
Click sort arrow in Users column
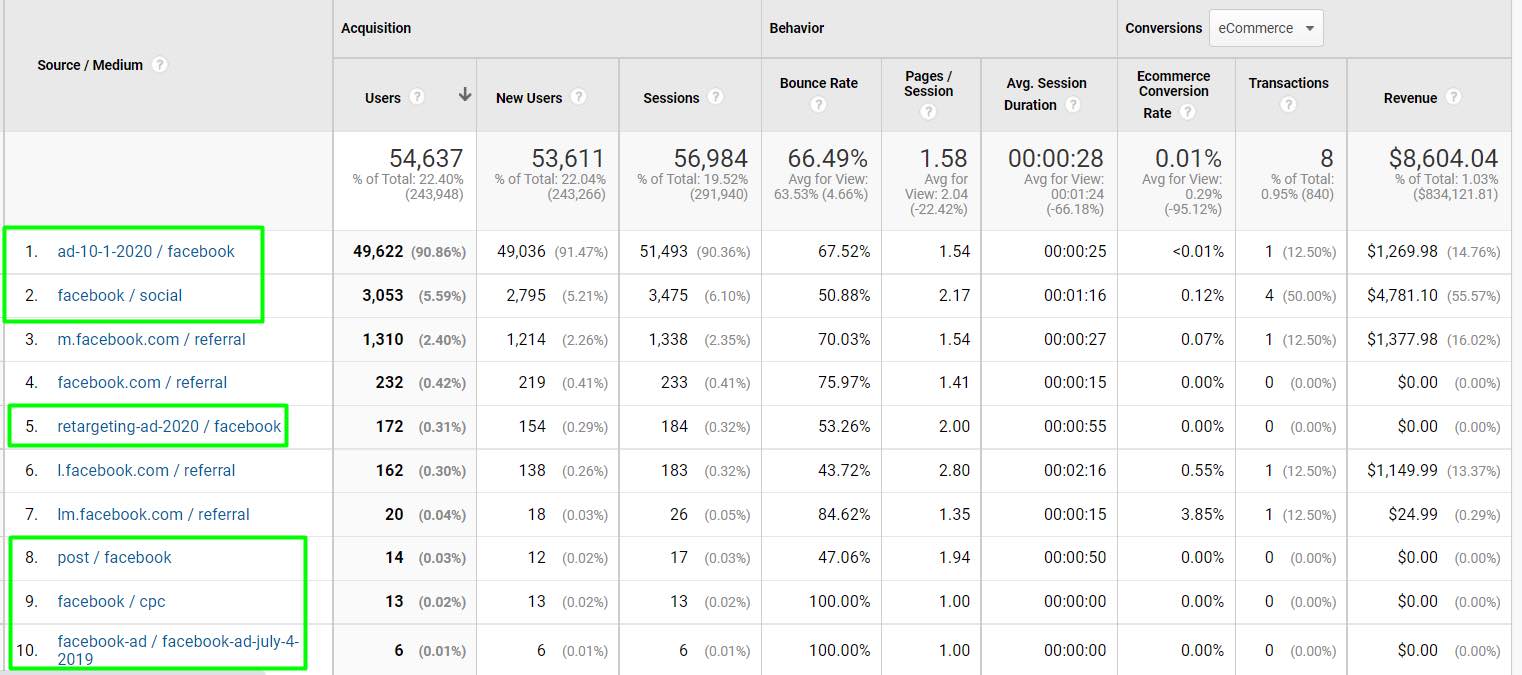click(465, 96)
